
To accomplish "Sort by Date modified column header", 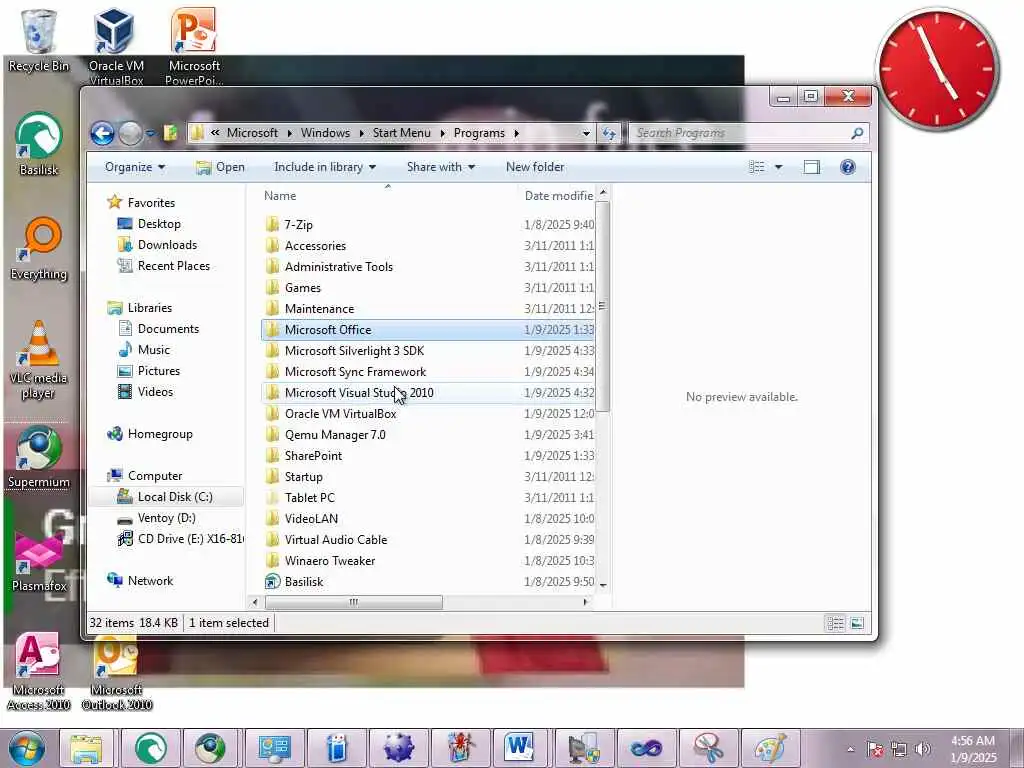I will pyautogui.click(x=558, y=196).
